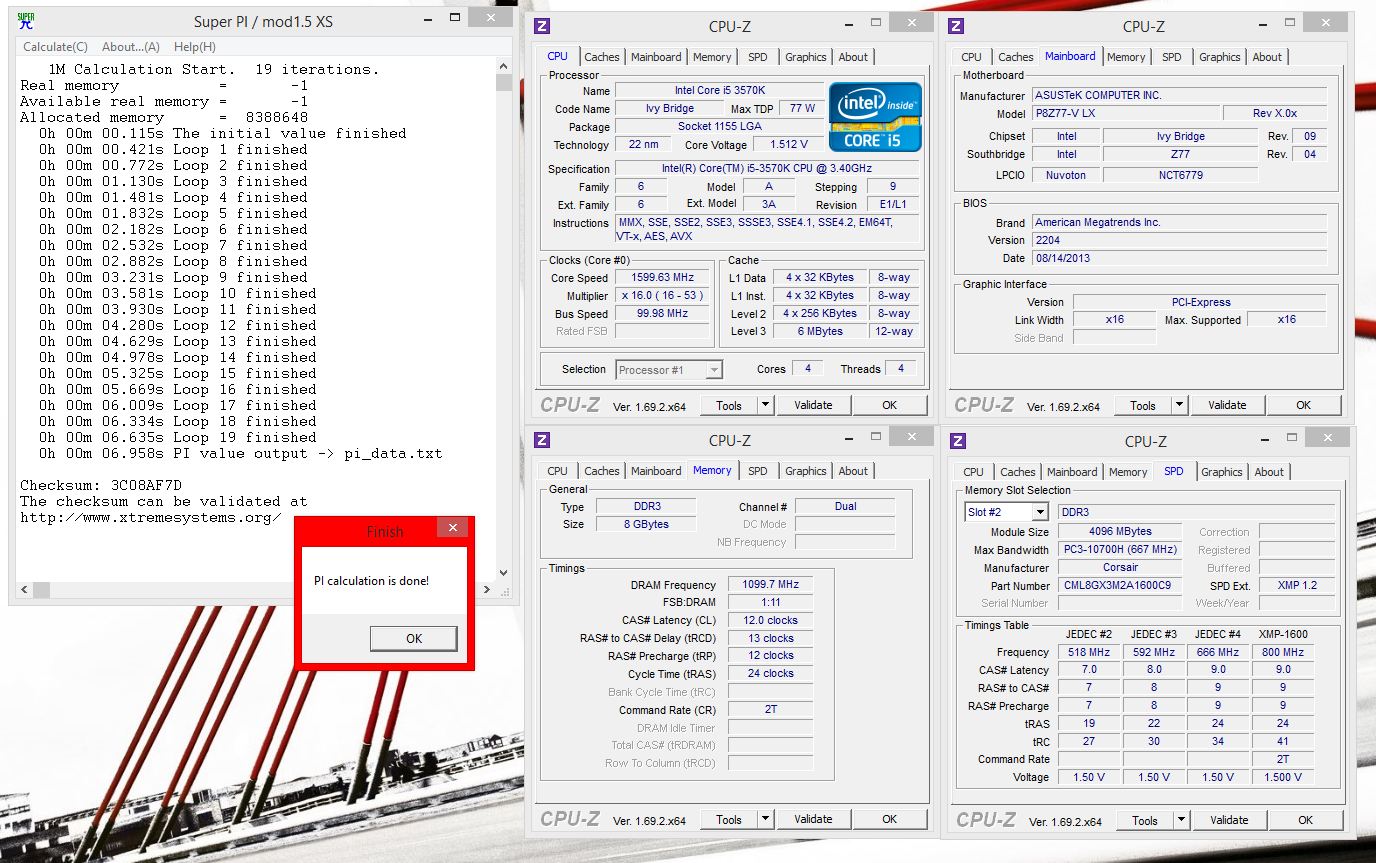Click OK in Memory window
The image size is (1376, 863).
pos(889,819)
